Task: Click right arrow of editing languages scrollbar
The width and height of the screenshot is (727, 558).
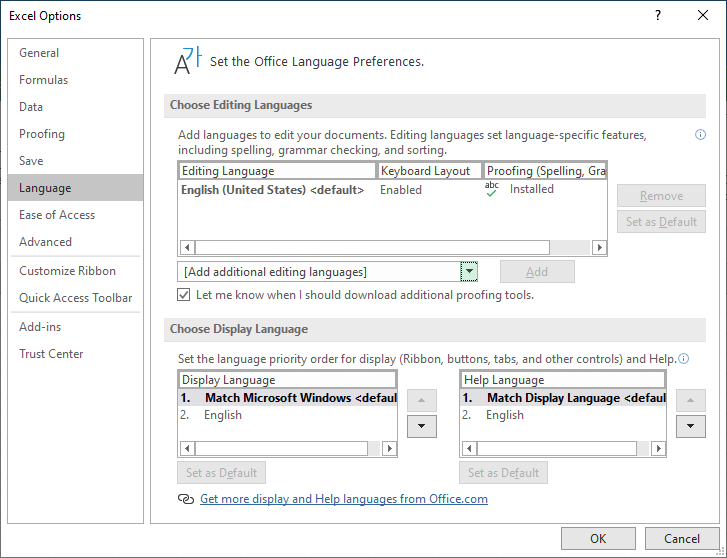Action: click(599, 248)
